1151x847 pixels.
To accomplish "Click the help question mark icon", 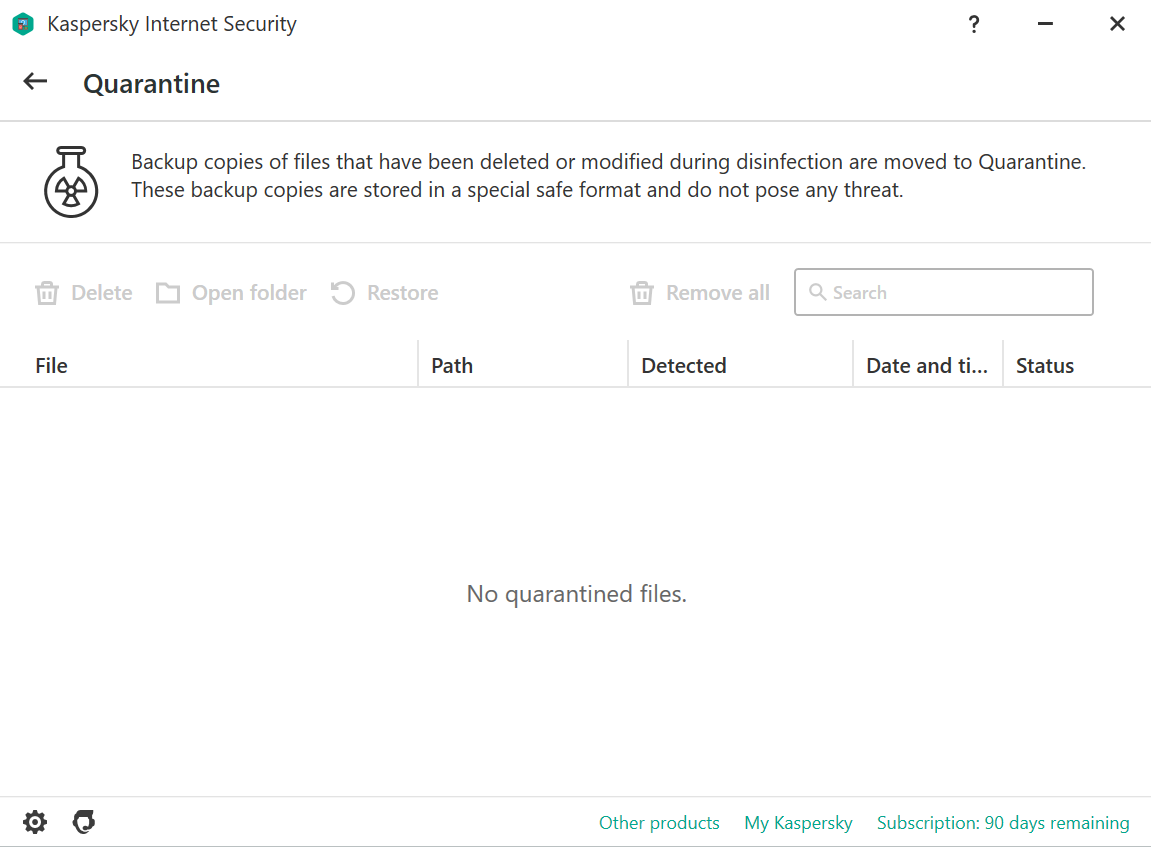I will pos(974,24).
